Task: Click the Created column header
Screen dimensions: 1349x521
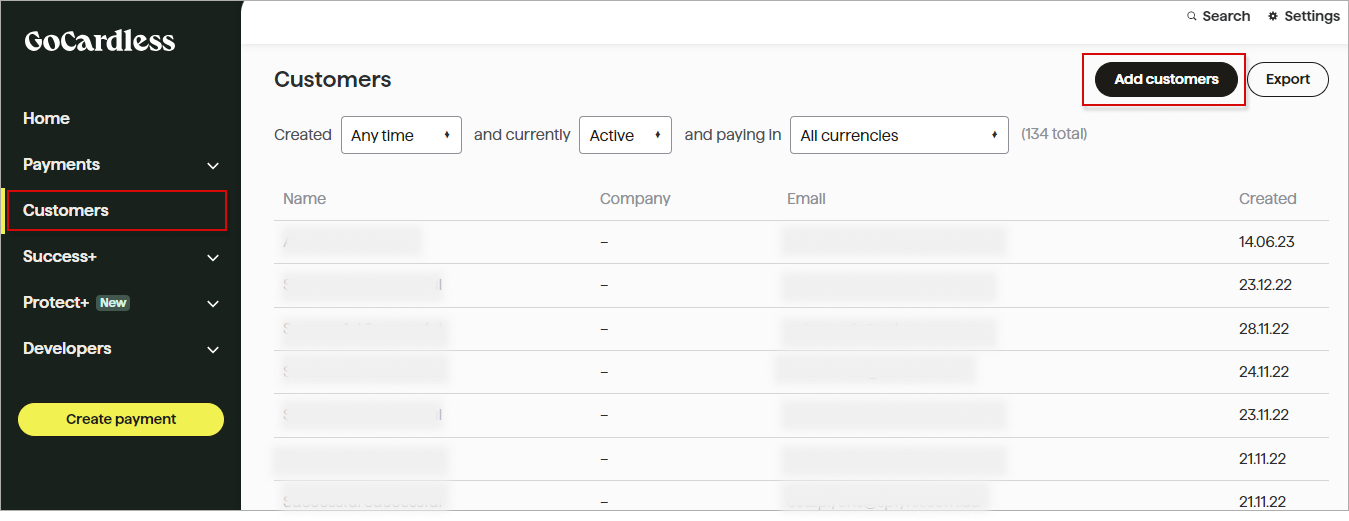Action: pyautogui.click(x=1267, y=199)
